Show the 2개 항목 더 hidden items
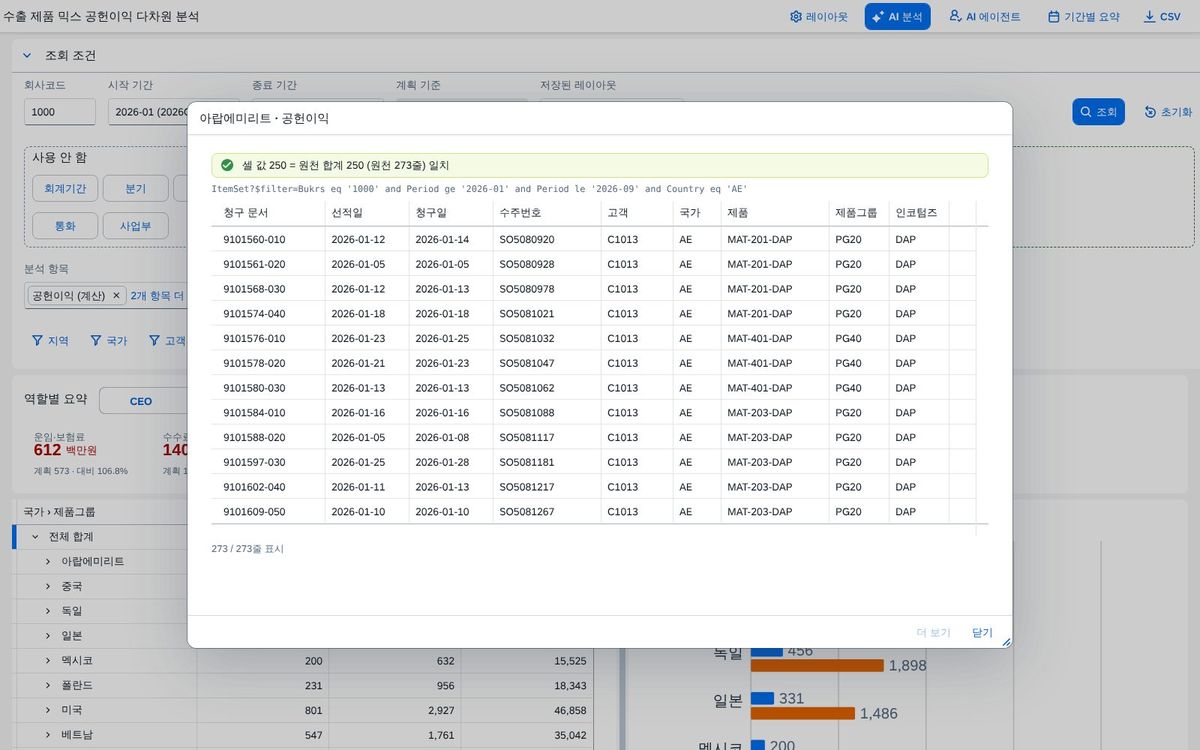The width and height of the screenshot is (1200, 750). (x=158, y=296)
